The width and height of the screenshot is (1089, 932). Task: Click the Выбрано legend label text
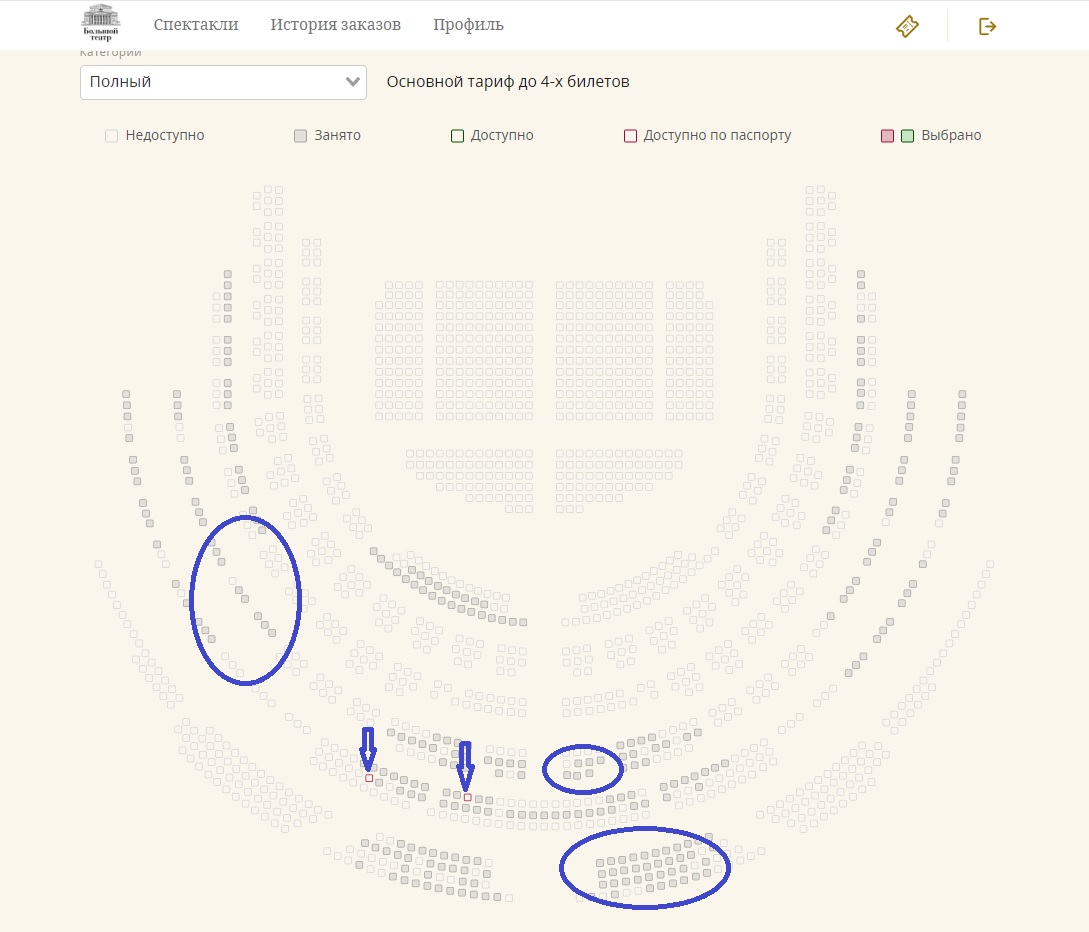point(951,136)
